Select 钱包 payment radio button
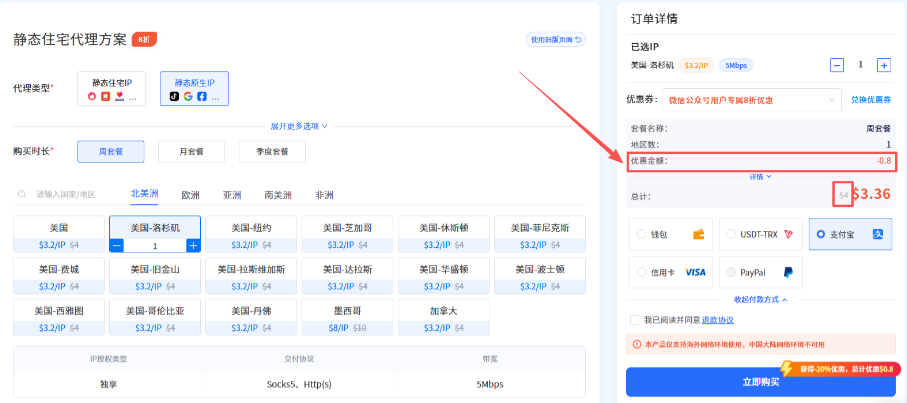Screen dimensions: 907x403 click(x=641, y=234)
